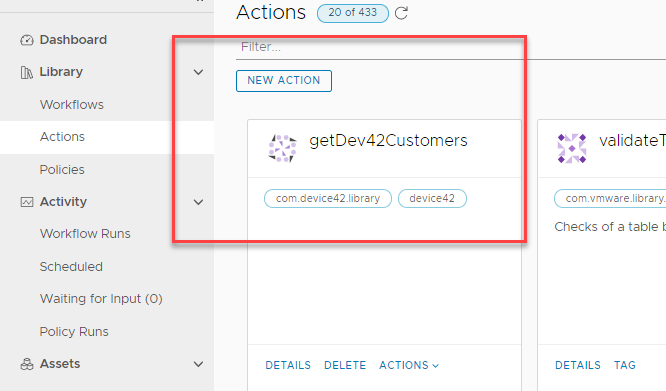Viewport: 666px width, 391px height.
Task: Click the Dashboard gauge icon
Action: (x=27, y=40)
